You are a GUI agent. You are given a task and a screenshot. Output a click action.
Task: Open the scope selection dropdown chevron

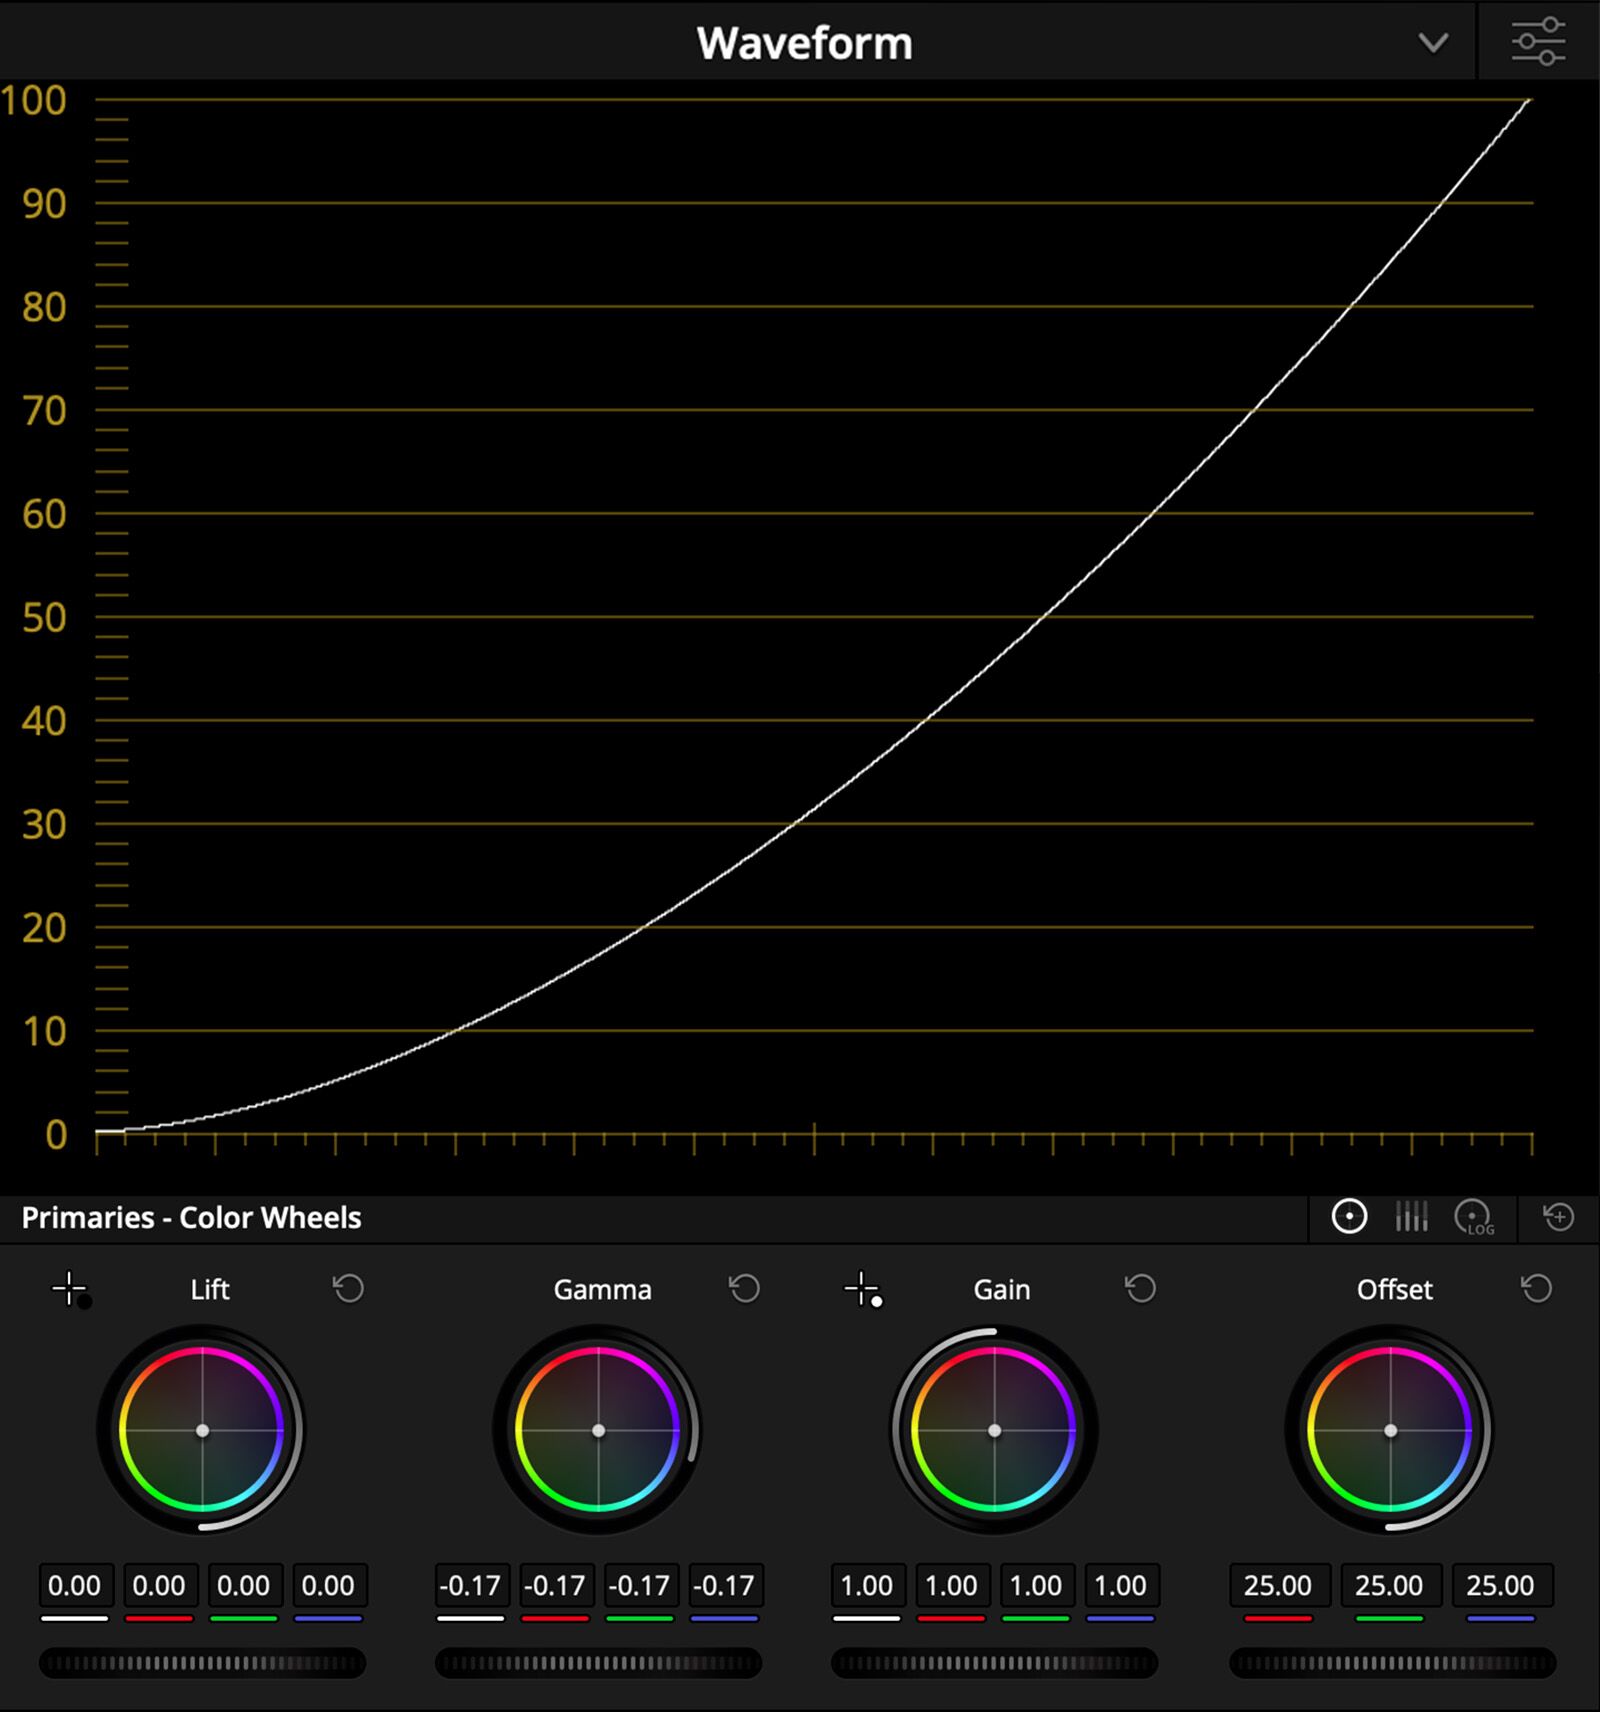(x=1434, y=43)
